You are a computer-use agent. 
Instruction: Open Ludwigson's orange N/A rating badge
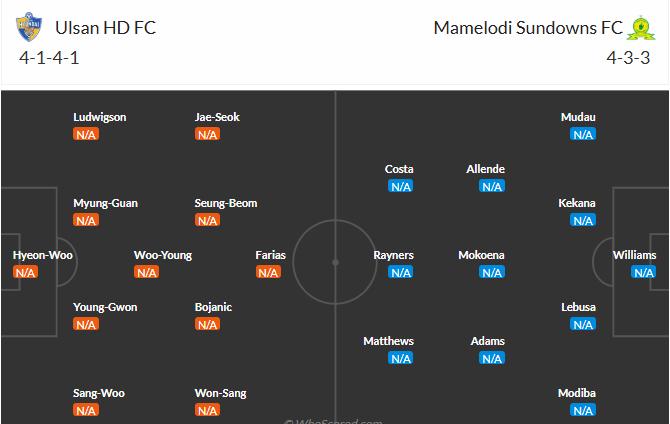tap(86, 135)
